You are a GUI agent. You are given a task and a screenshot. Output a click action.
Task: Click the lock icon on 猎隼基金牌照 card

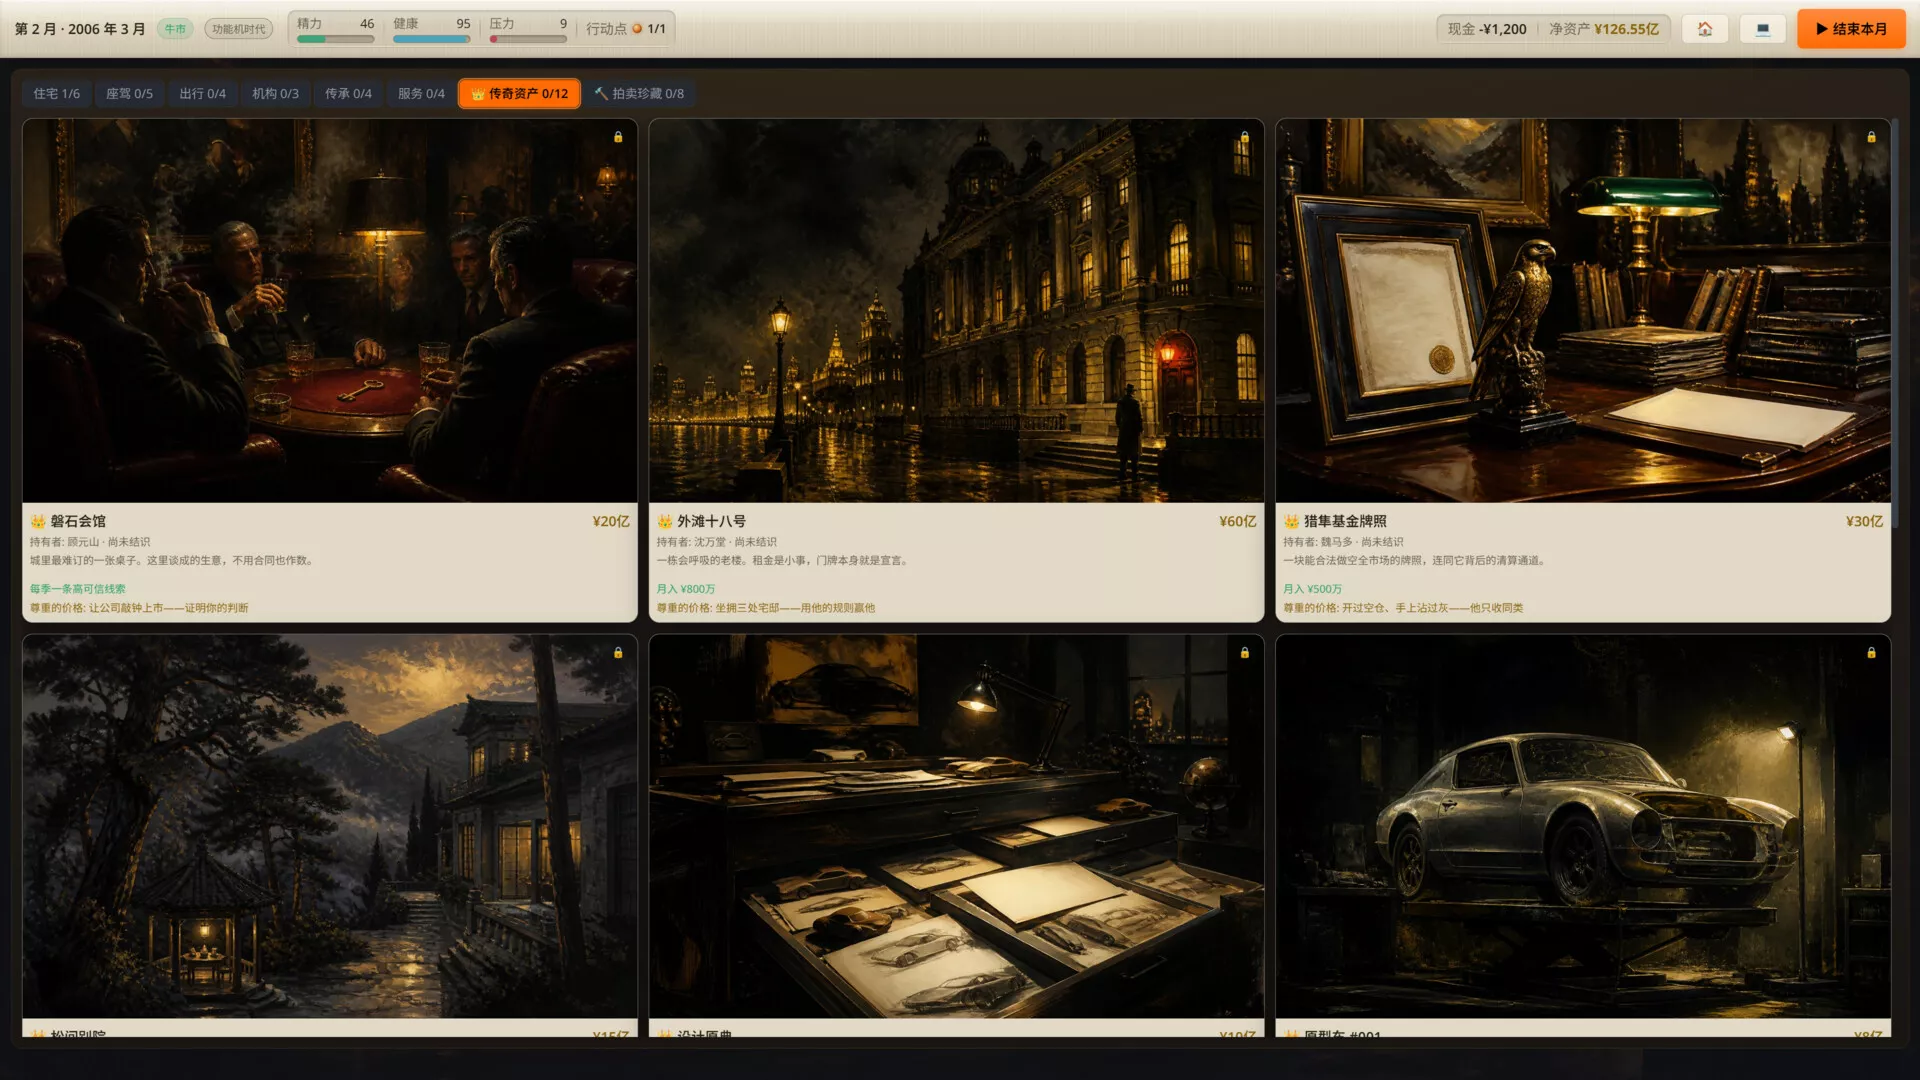coord(1871,137)
